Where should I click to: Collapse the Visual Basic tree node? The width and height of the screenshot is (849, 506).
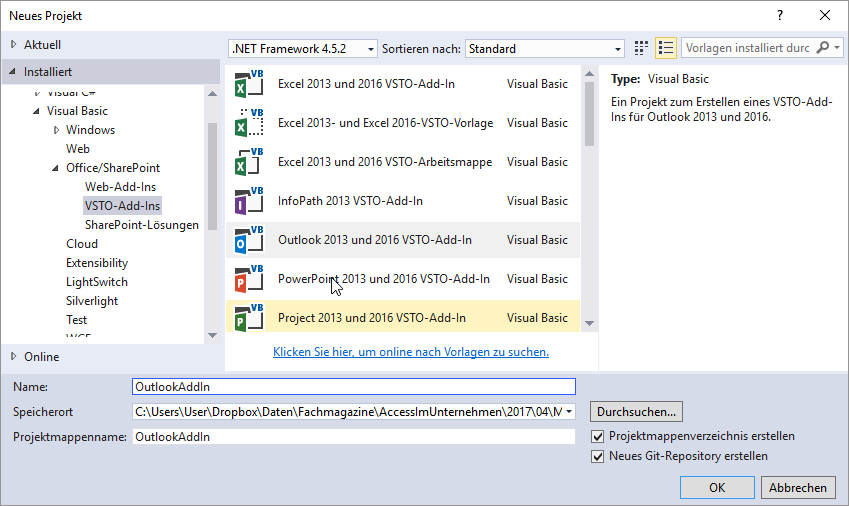(x=36, y=111)
